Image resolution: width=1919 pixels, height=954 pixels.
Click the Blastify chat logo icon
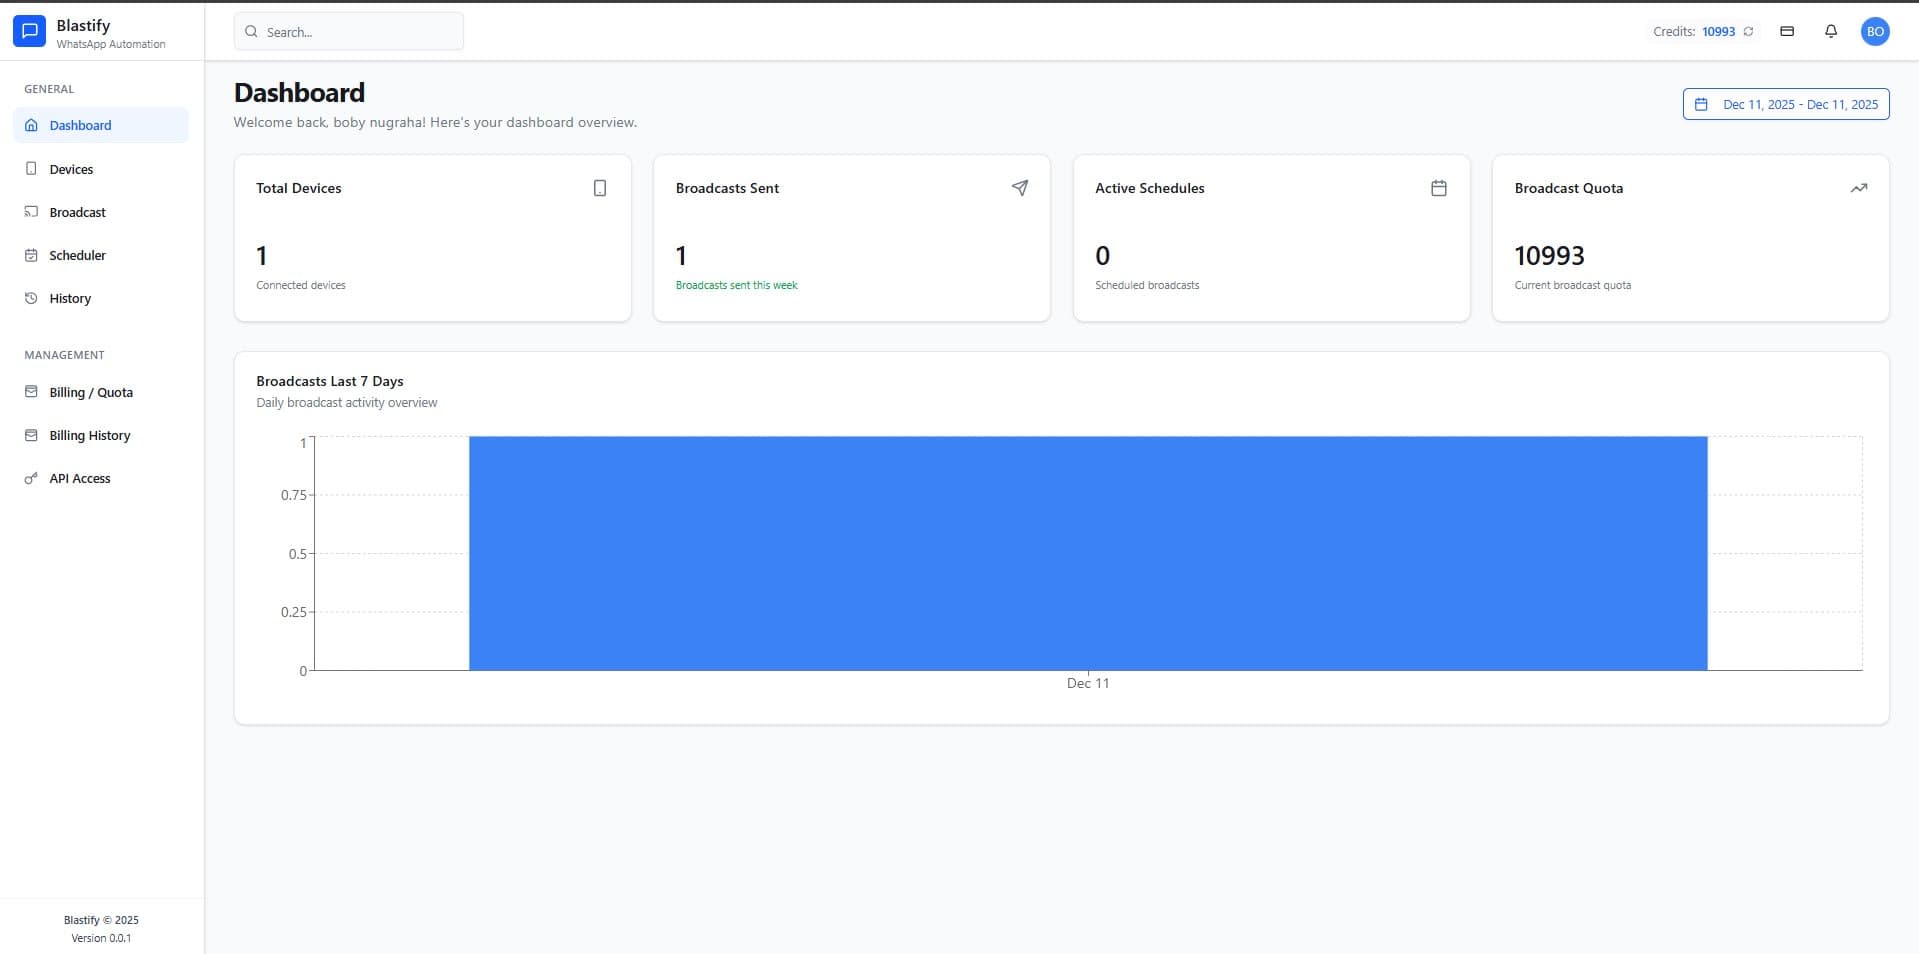pos(29,32)
